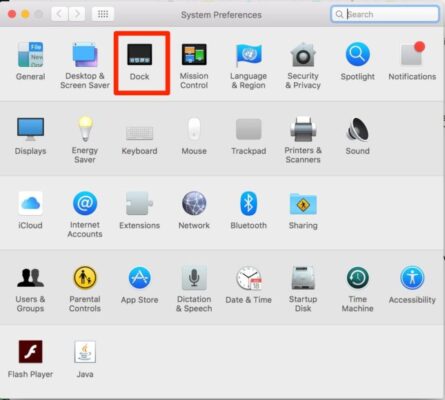This screenshot has height=400, width=445.
Task: Click the Show All grid button
Action: pyautogui.click(x=103, y=14)
